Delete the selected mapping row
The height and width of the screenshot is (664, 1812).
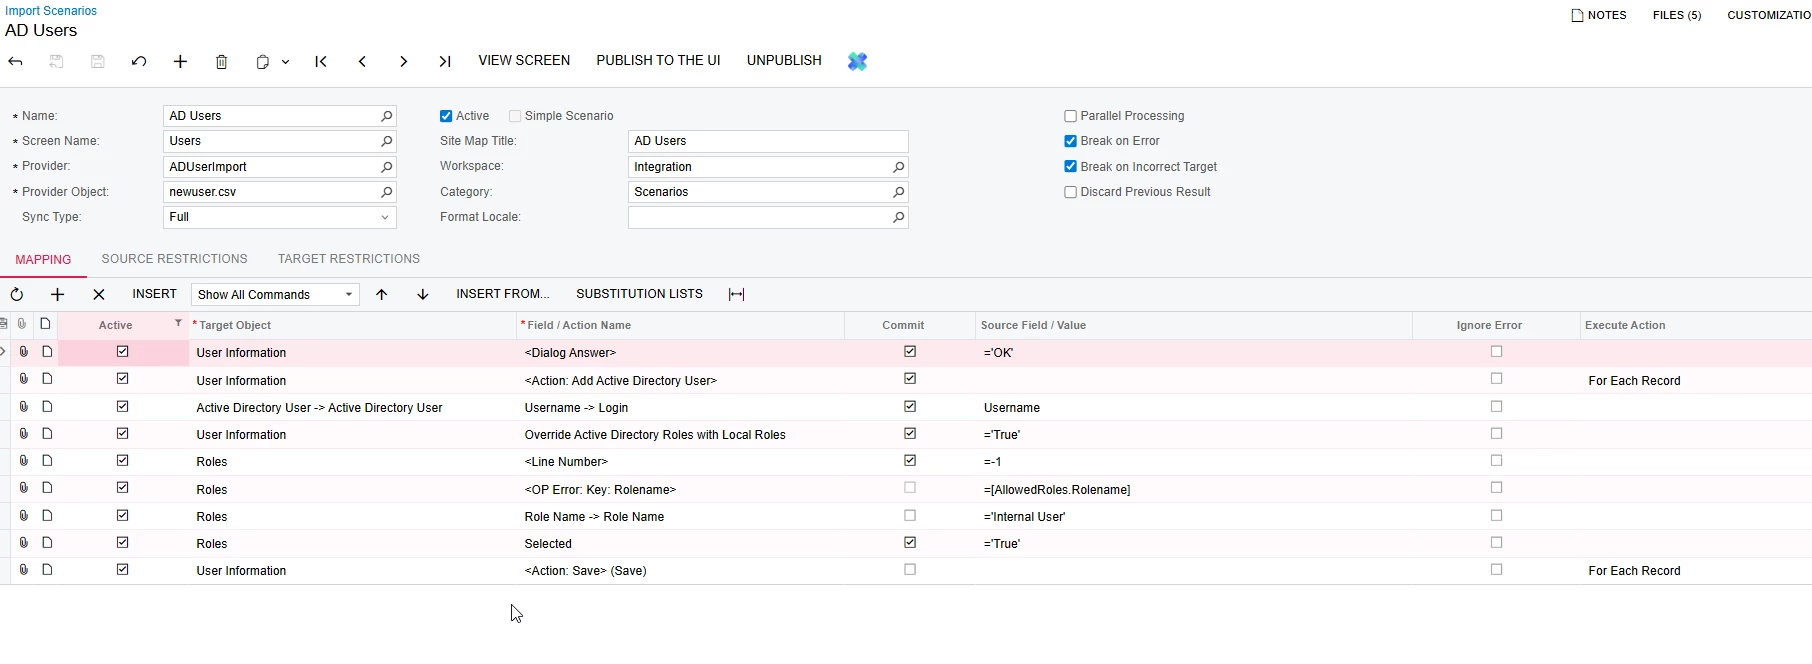98,294
